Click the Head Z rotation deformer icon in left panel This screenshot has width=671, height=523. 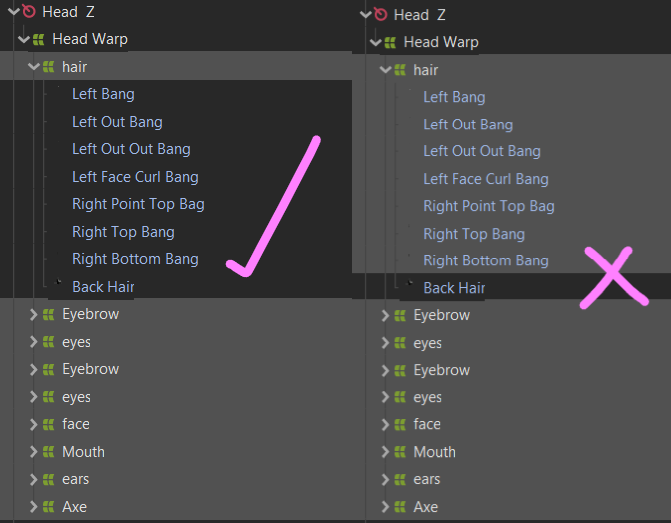tap(29, 11)
